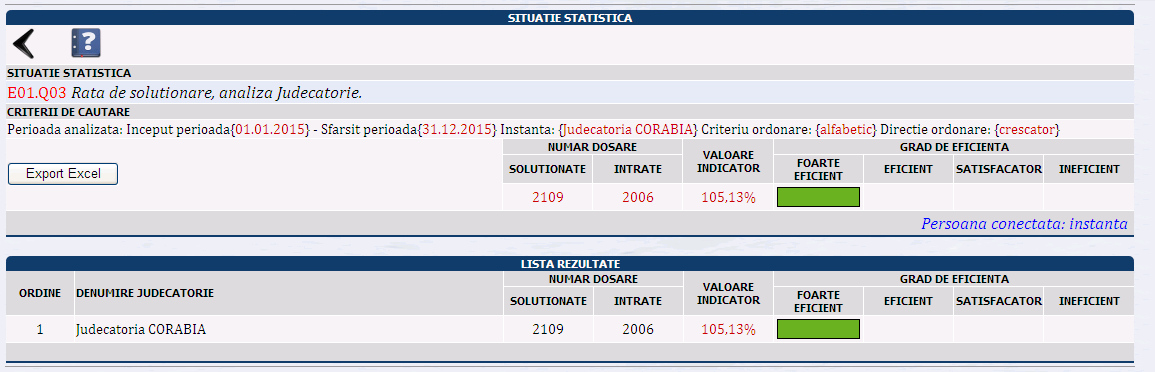Click the end date 31.12.2015

pyautogui.click(x=457, y=130)
